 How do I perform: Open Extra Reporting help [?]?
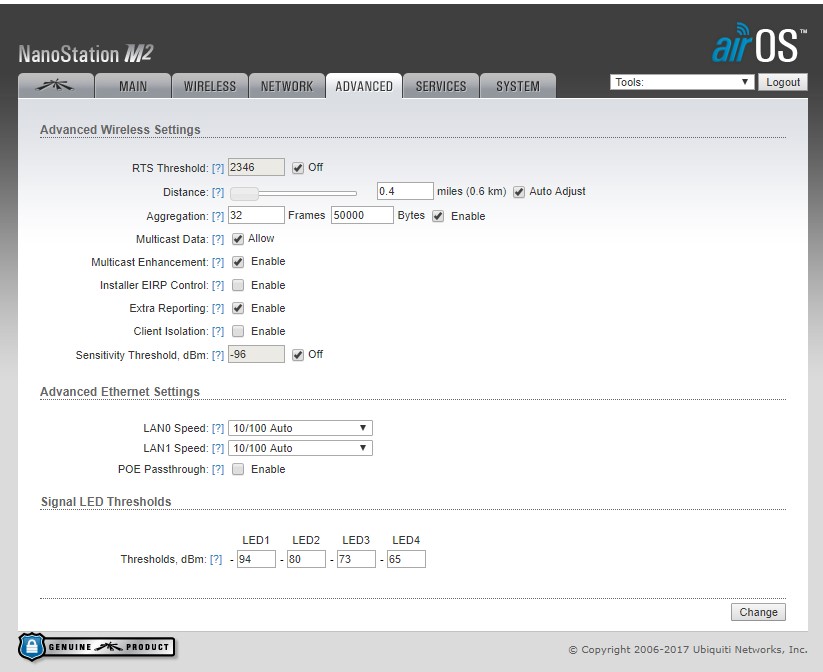[218, 309]
